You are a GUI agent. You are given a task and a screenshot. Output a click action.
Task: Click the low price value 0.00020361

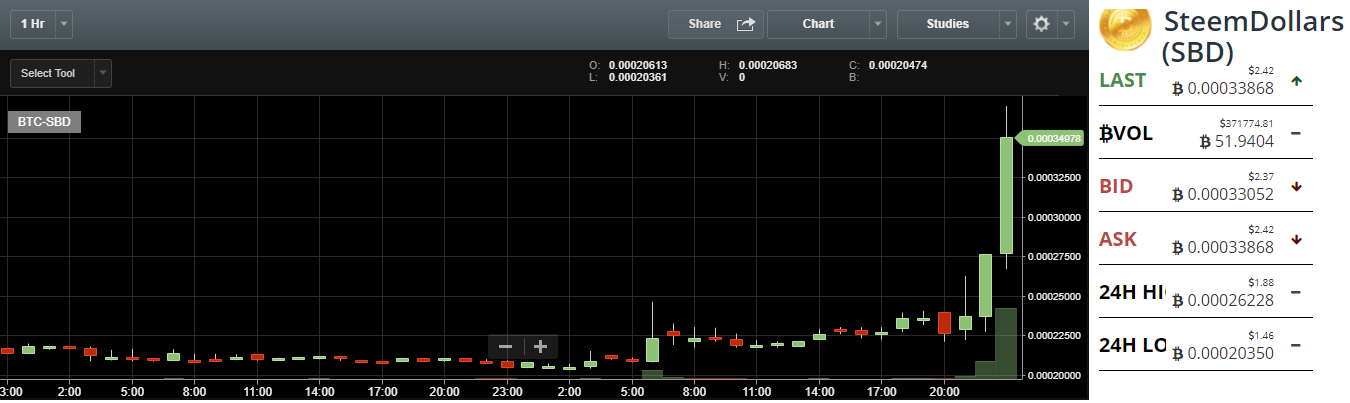[638, 77]
